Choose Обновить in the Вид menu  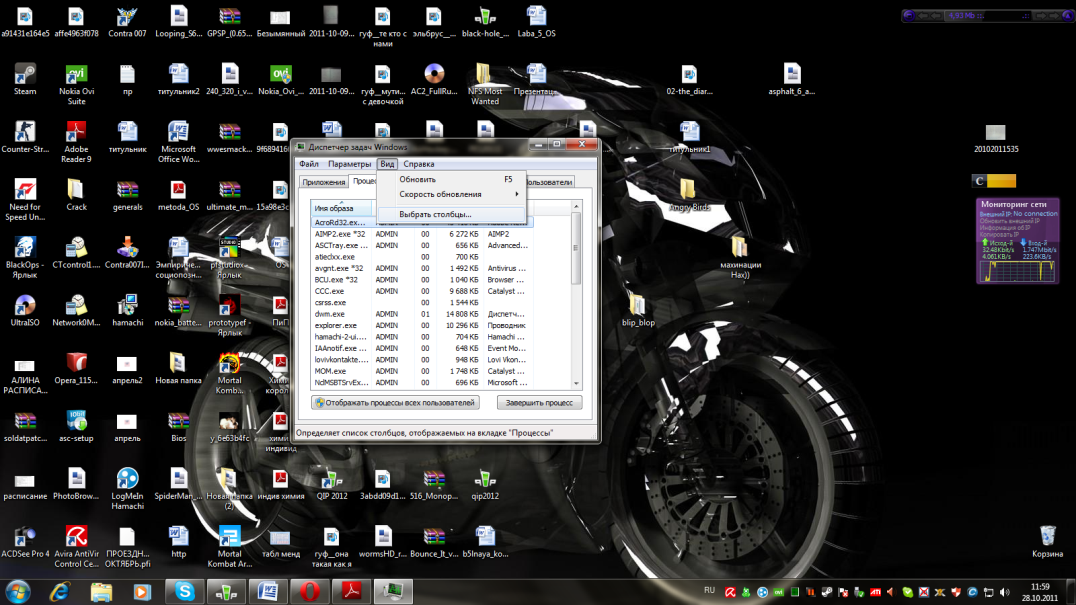coord(452,179)
